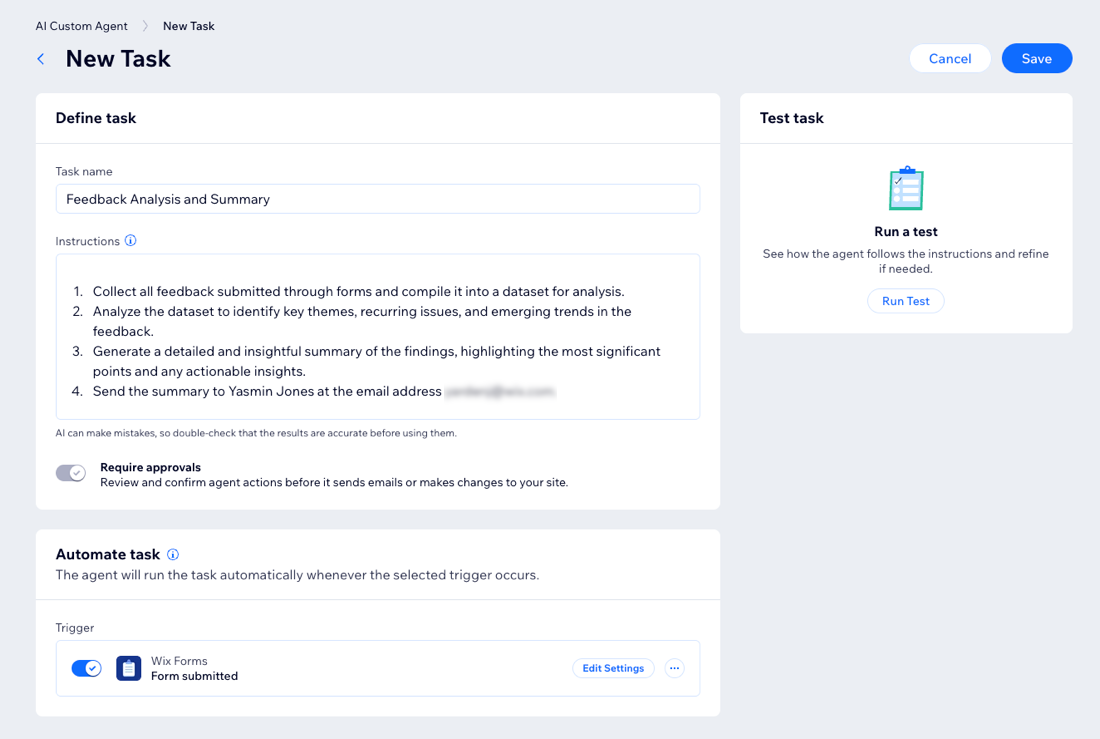Screen dimensions: 1100x739
Task: Click the Wix Forms trigger icon
Action: click(128, 668)
